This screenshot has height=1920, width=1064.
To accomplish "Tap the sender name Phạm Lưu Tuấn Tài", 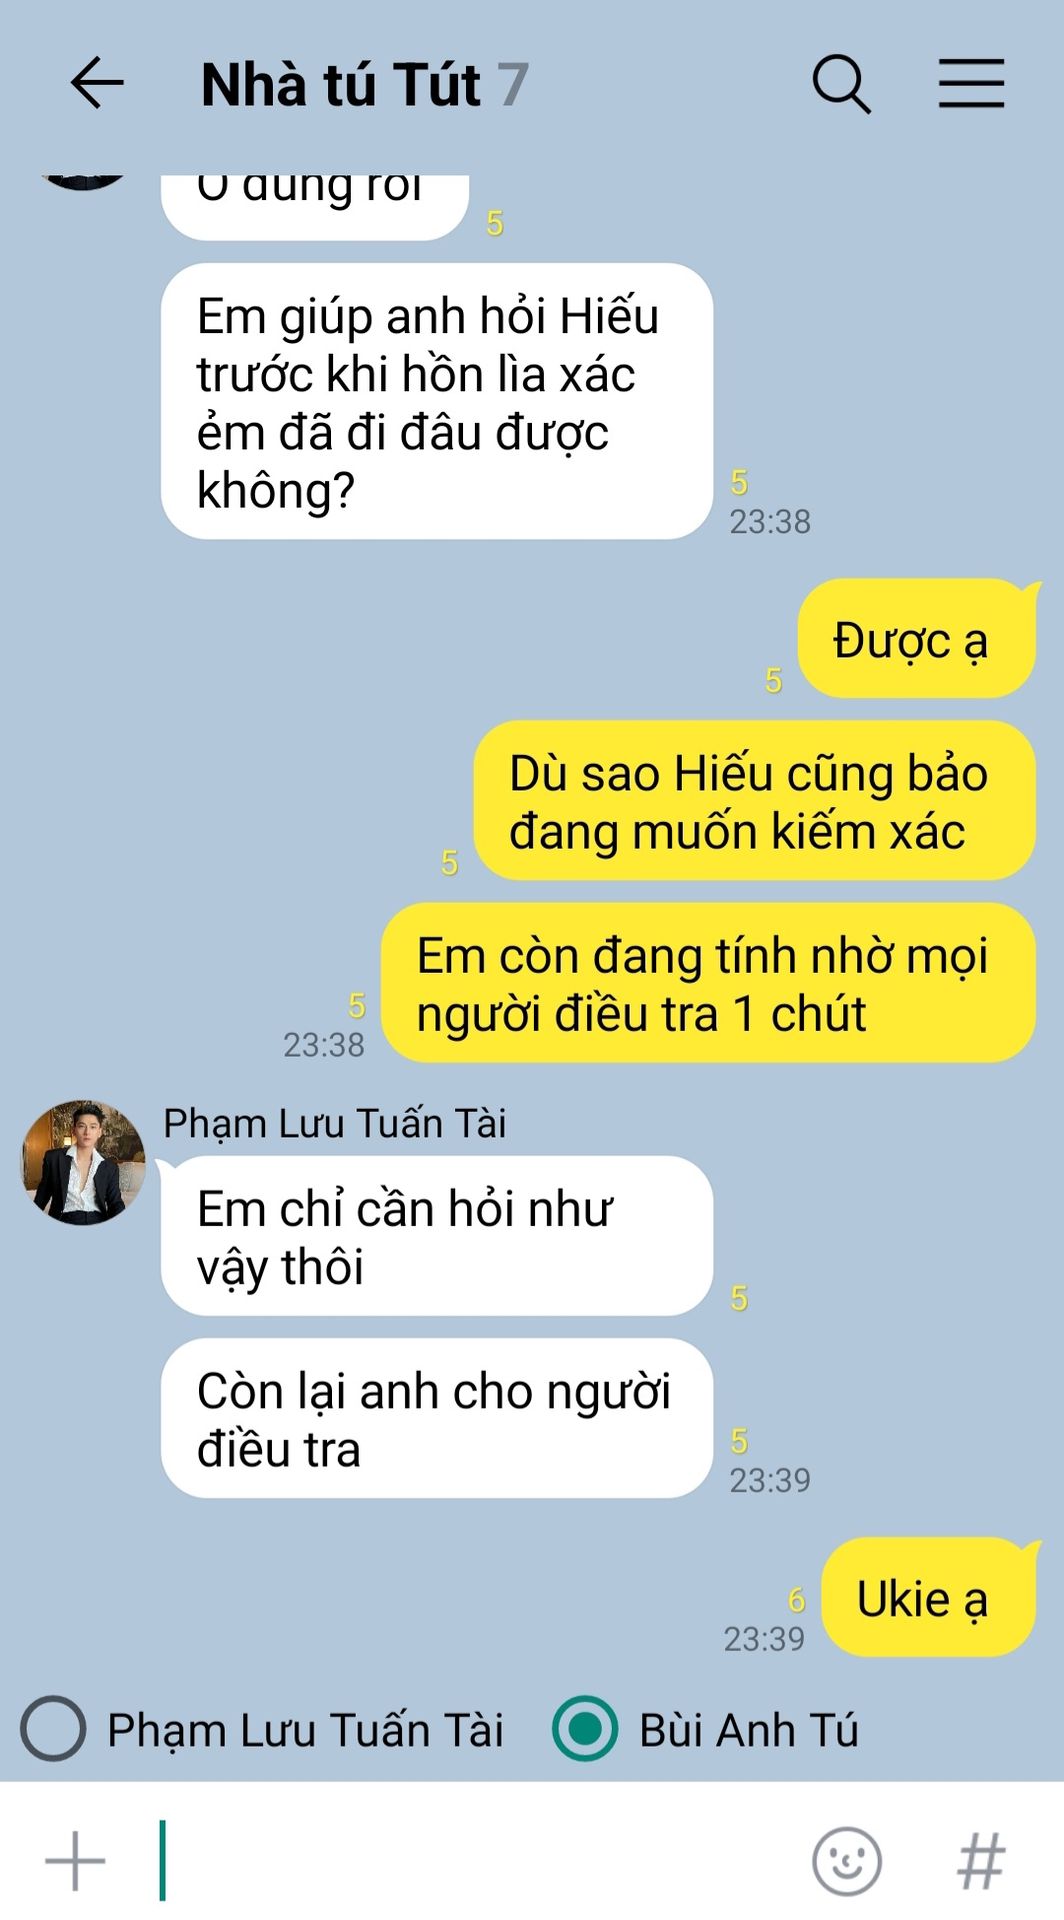I will click(335, 1124).
